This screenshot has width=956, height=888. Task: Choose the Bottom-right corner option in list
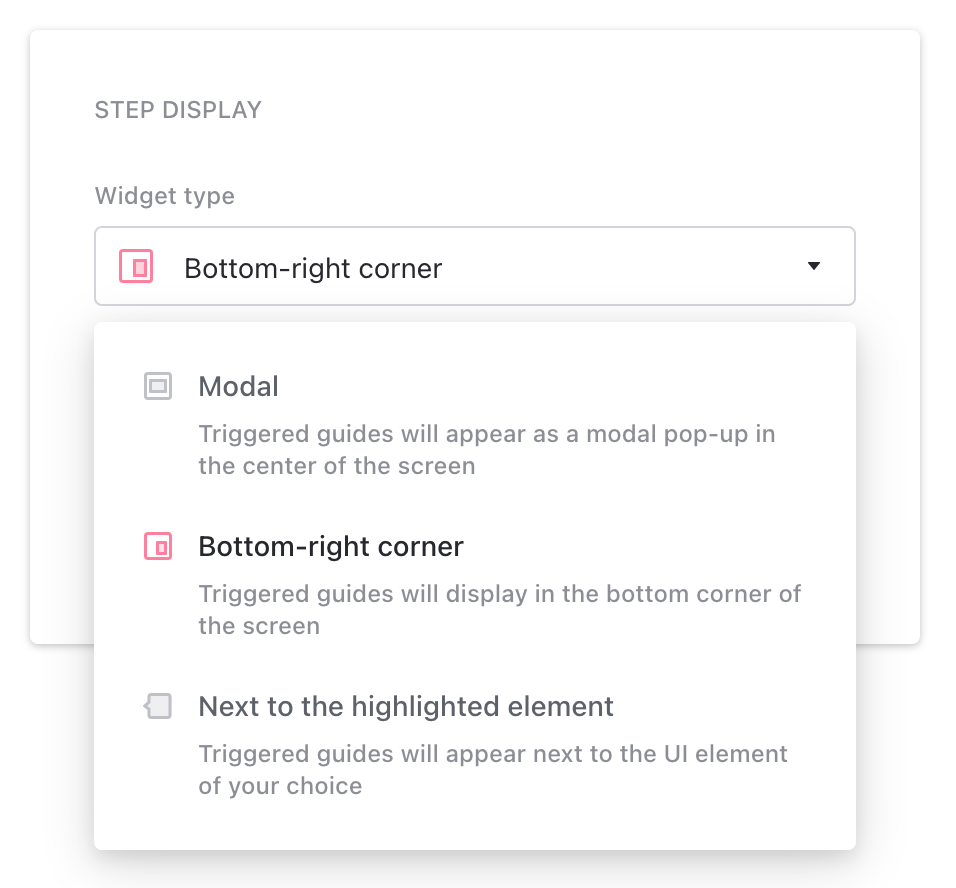click(x=331, y=547)
